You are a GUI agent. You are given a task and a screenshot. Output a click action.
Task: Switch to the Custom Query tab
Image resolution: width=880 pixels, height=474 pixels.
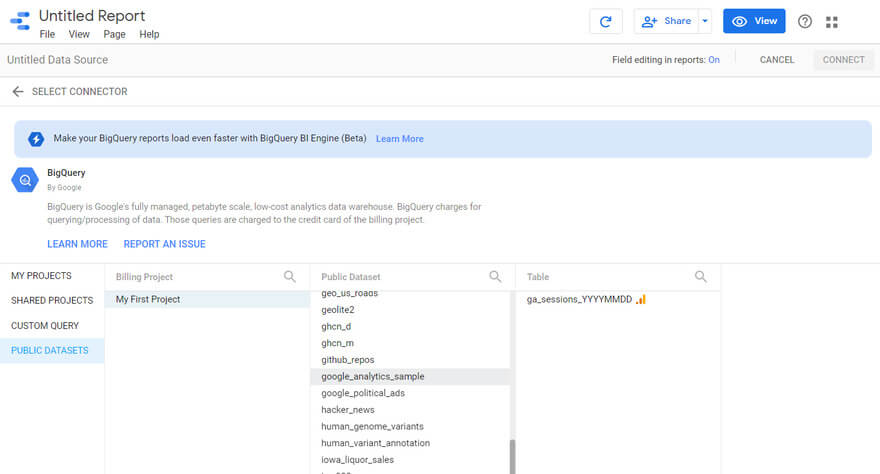(x=45, y=326)
